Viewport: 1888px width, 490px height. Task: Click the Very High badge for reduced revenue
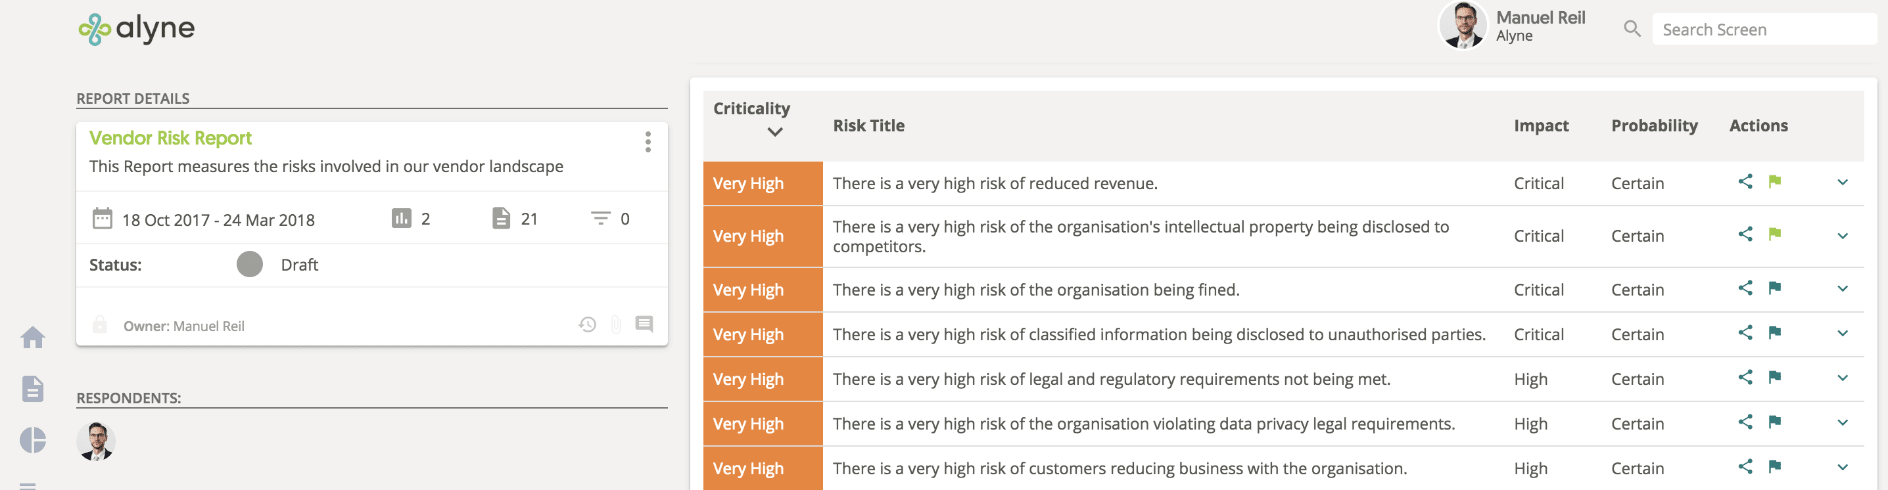click(763, 183)
